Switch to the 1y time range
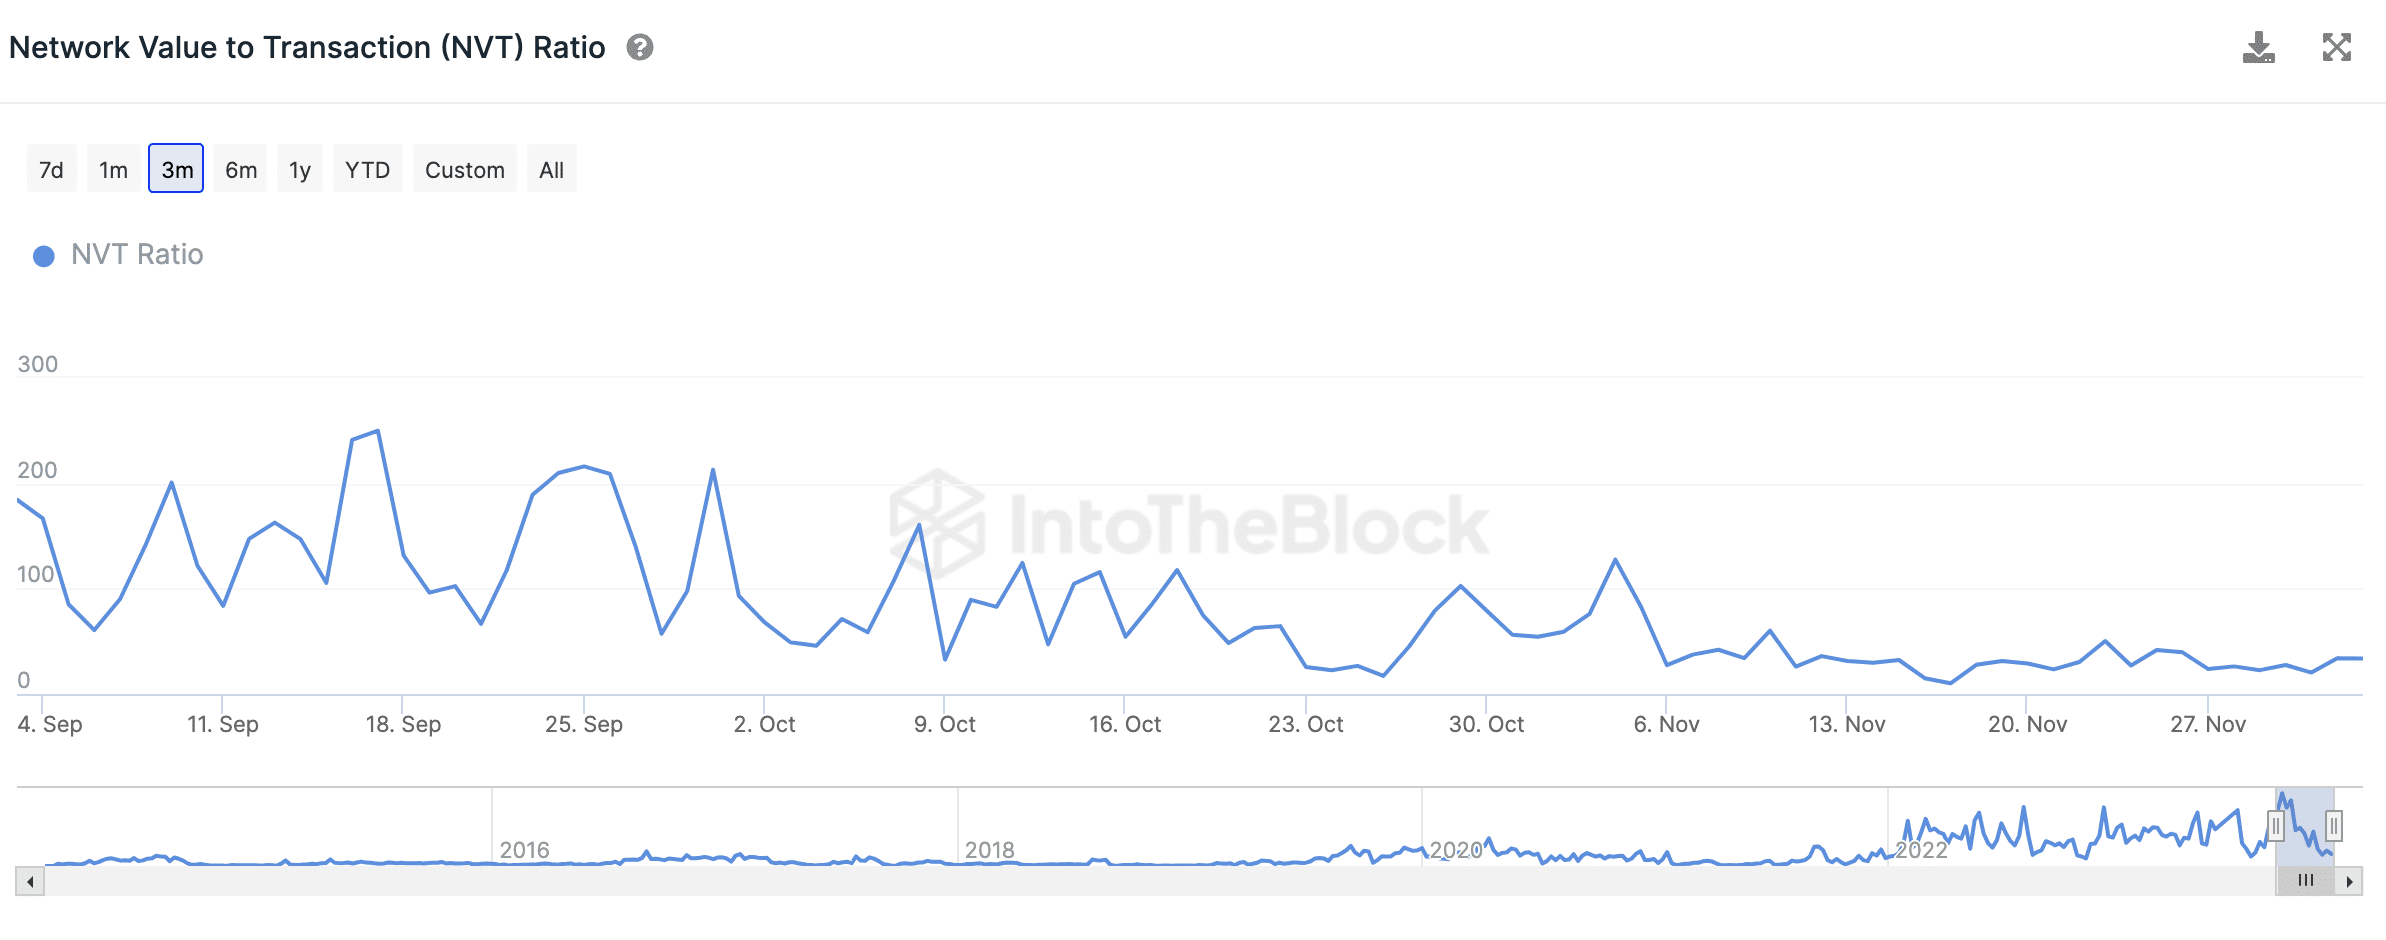 pyautogui.click(x=300, y=169)
